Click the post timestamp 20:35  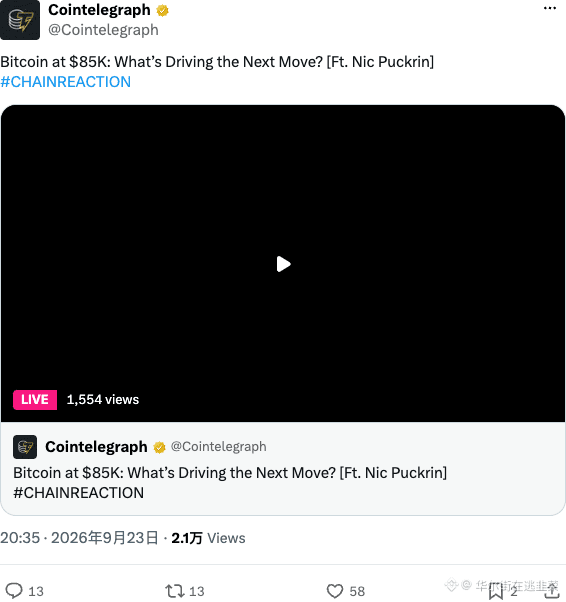20,538
